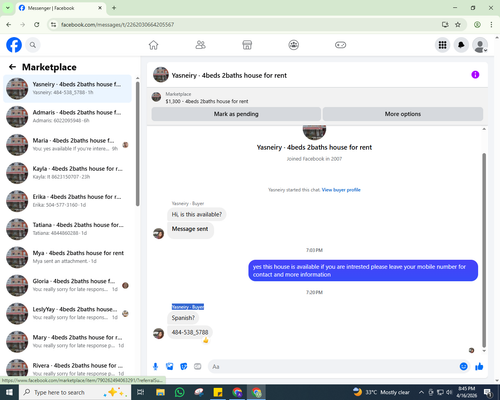The image size is (500, 400).
Task: Open Maria conversation in list
Action: point(67,144)
